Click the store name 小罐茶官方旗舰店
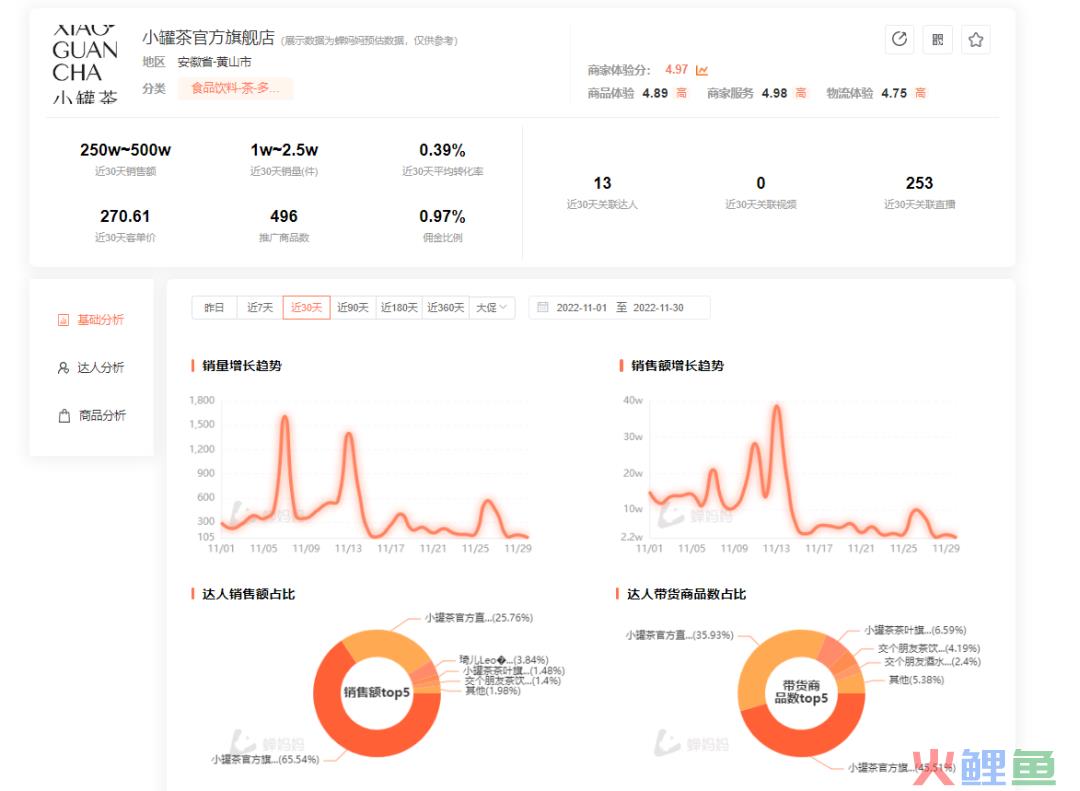Viewport: 1080px width, 791px height. (209, 38)
